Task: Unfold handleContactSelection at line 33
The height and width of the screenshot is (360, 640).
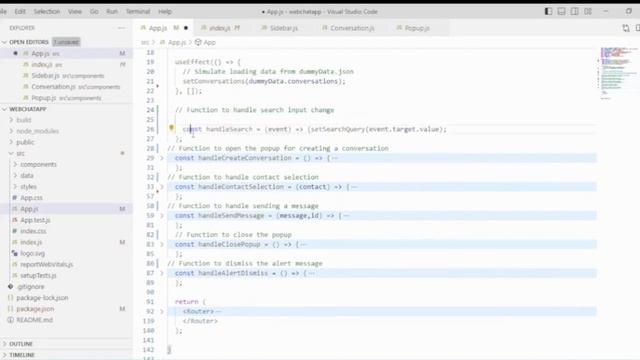Action: (x=162, y=187)
